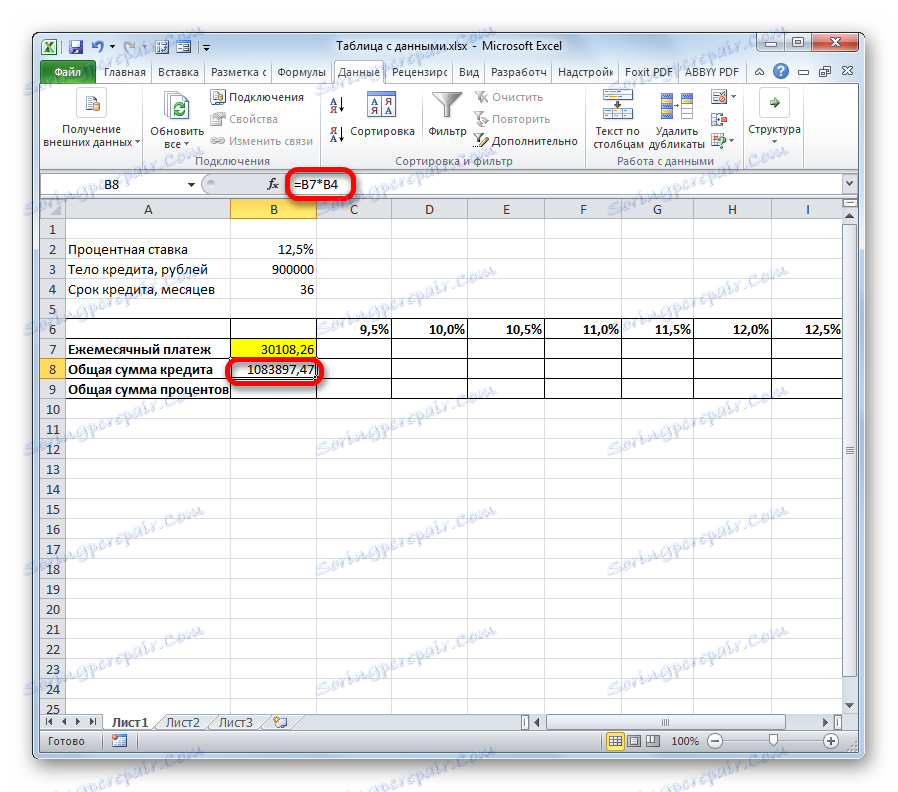Click the 100% zoom level
Image resolution: width=898 pixels, height=792 pixels.
[685, 742]
